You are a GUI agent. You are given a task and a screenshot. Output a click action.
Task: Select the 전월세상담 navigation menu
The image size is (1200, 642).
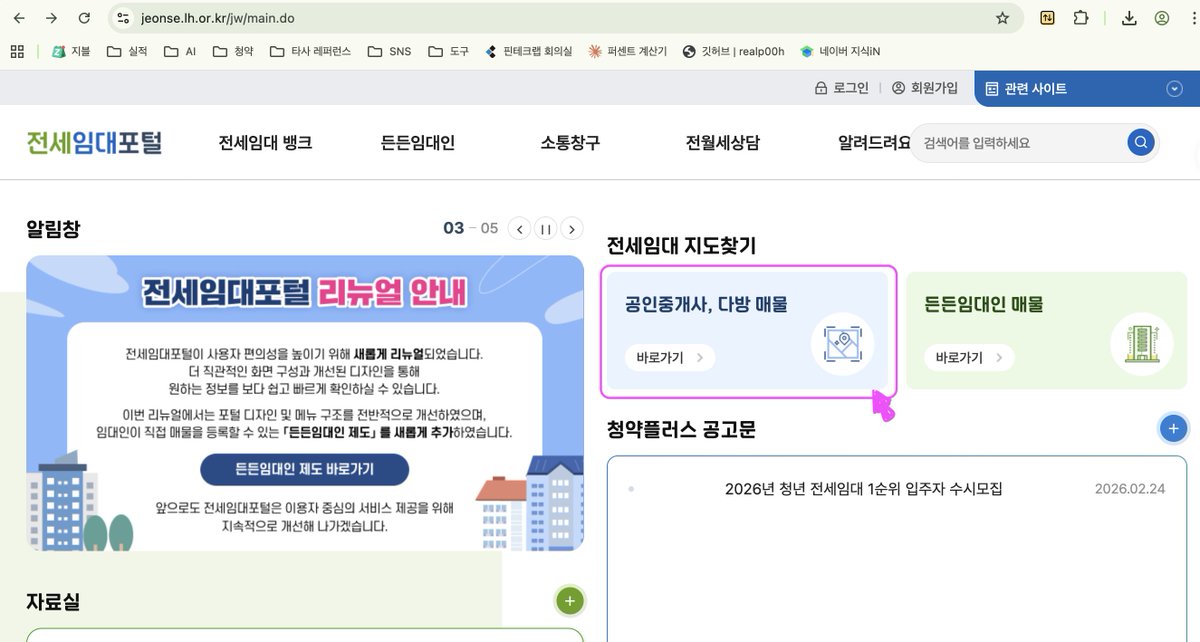[x=721, y=142]
